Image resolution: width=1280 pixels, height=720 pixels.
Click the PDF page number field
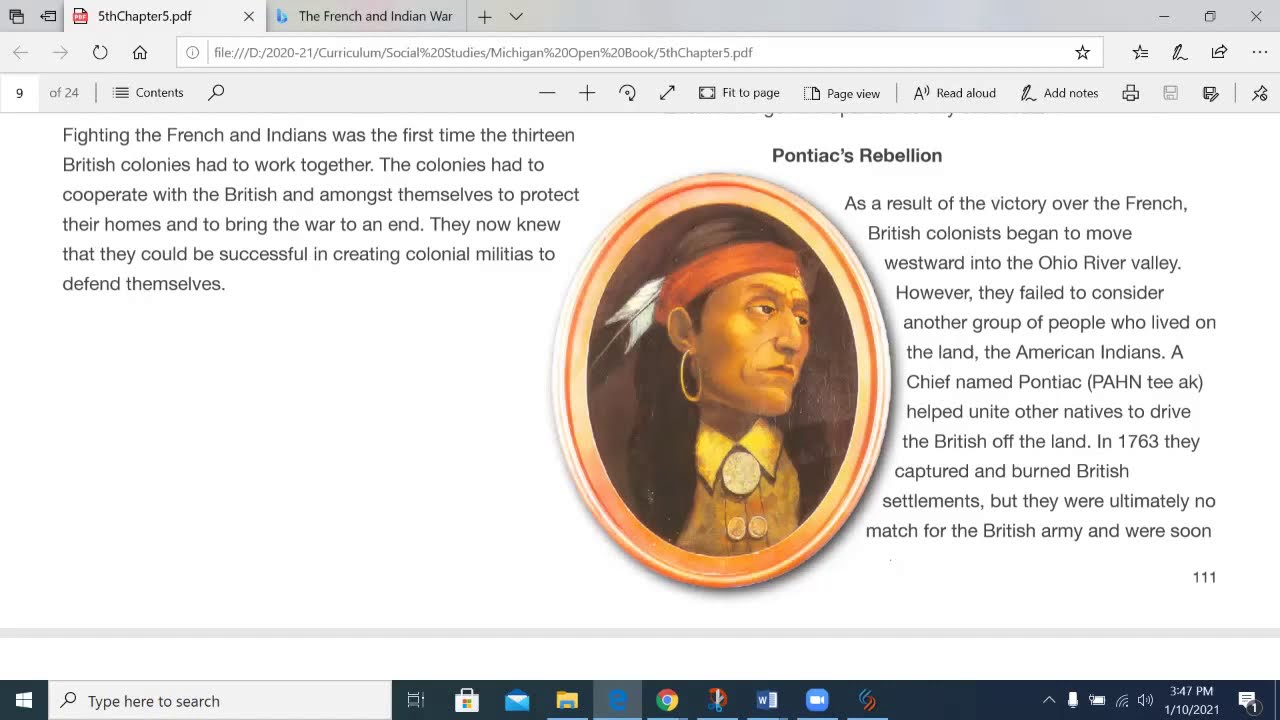pyautogui.click(x=19, y=92)
